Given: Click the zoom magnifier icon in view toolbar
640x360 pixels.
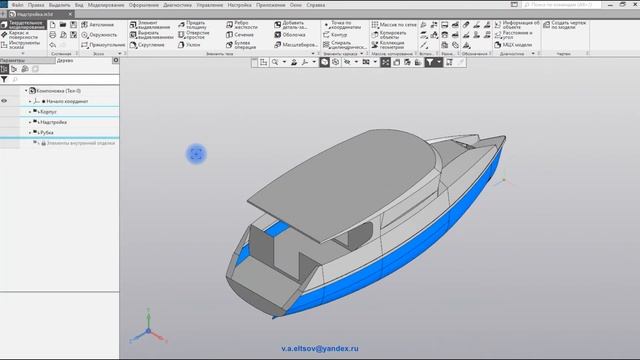Looking at the screenshot, I should pos(275,62).
